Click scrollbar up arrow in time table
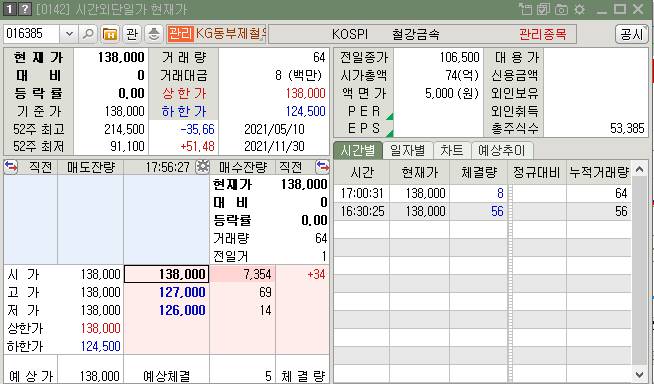Viewport: 654px width, 384px height. [x=640, y=169]
